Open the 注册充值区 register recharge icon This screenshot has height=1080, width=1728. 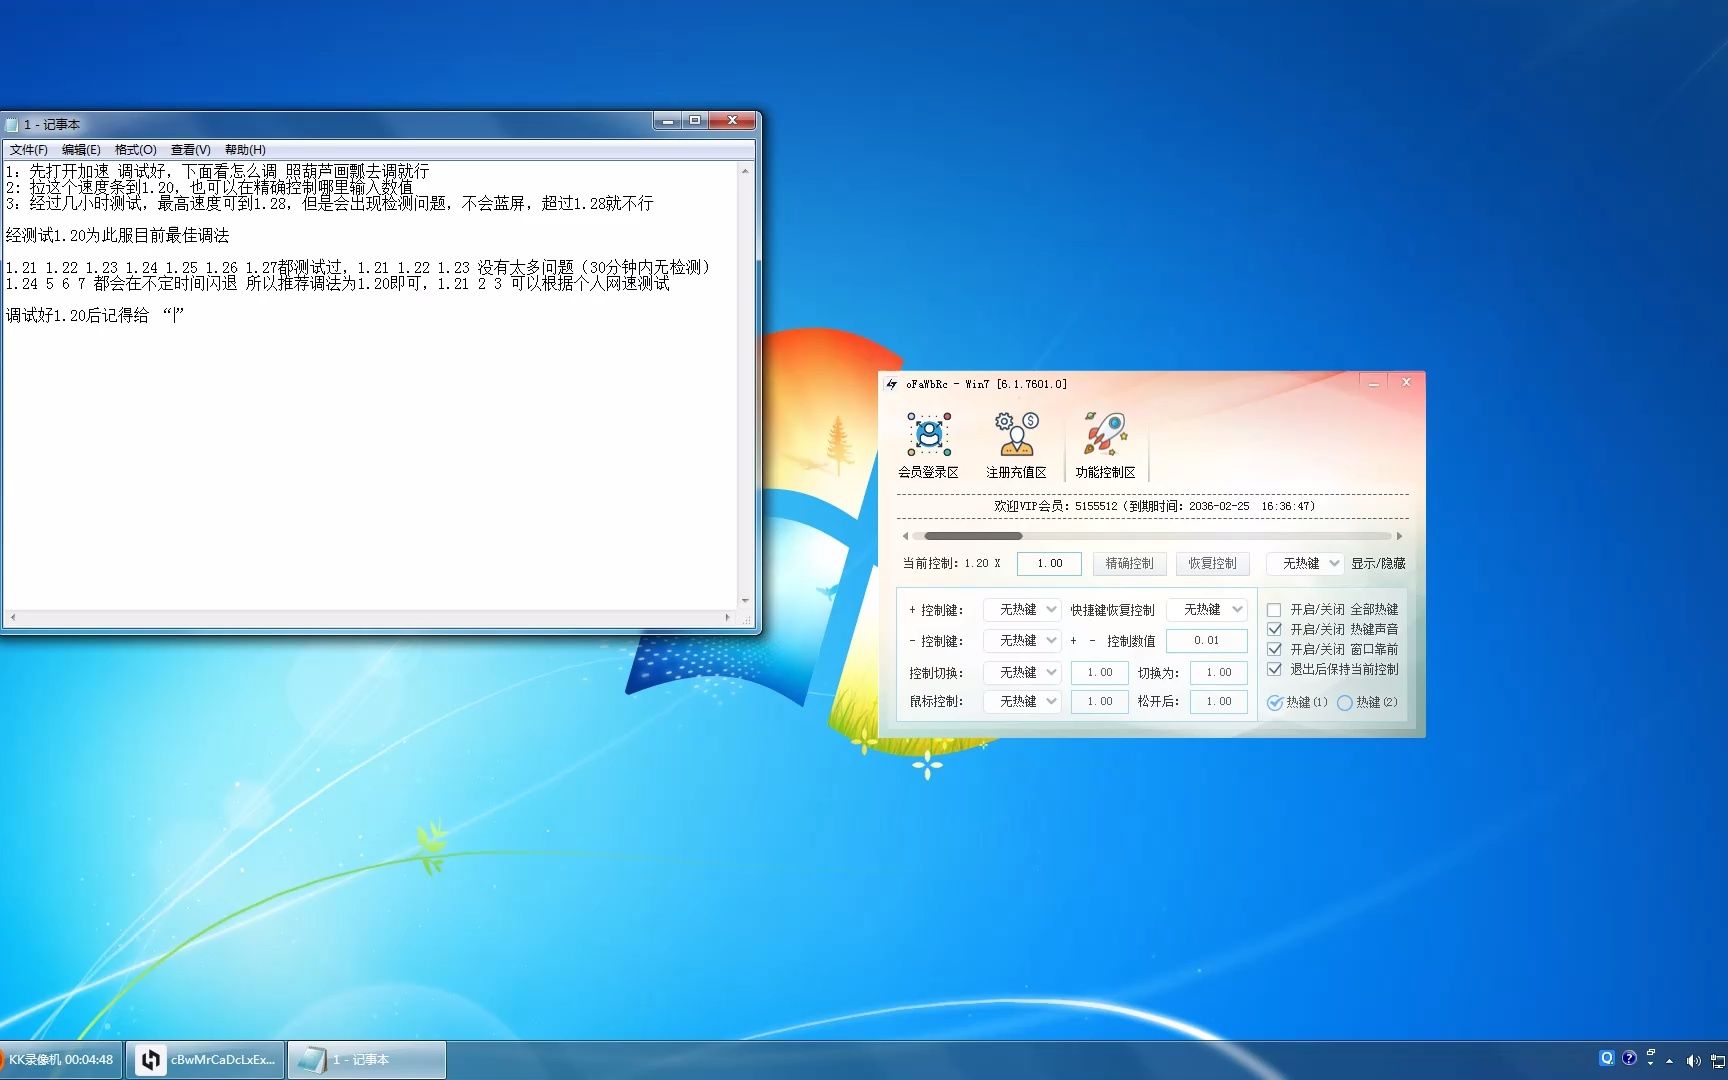point(1016,446)
